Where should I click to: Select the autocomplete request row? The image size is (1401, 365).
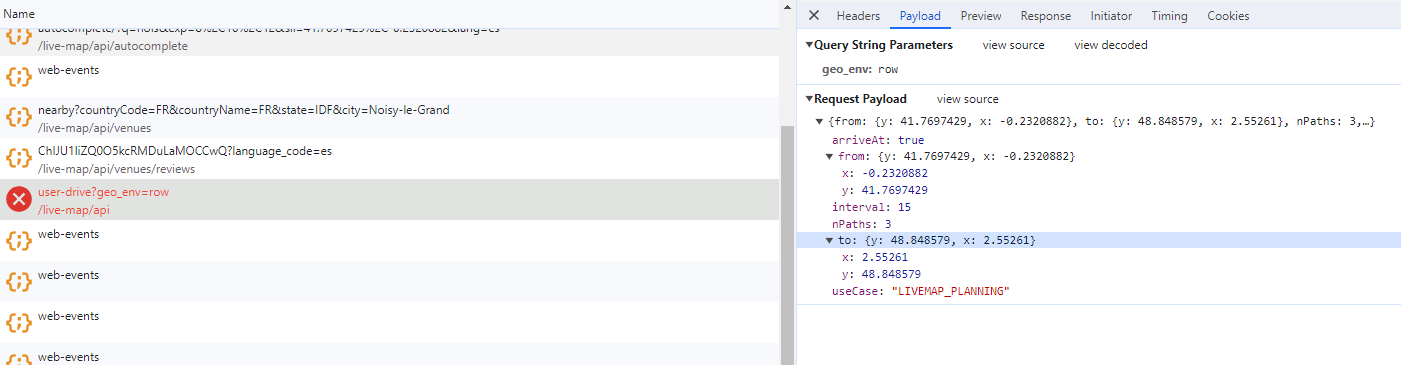[x=389, y=42]
